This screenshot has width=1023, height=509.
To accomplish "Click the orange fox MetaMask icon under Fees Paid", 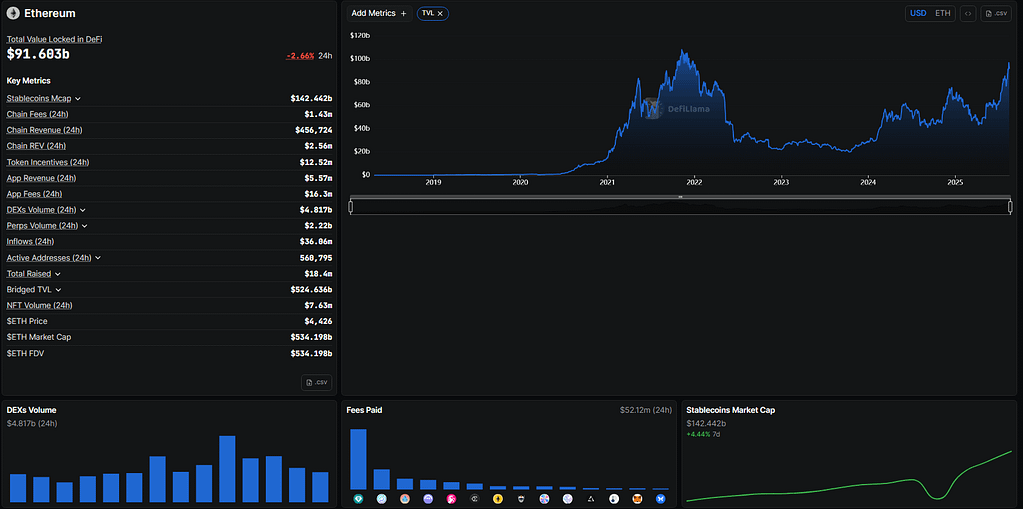I will [637, 499].
